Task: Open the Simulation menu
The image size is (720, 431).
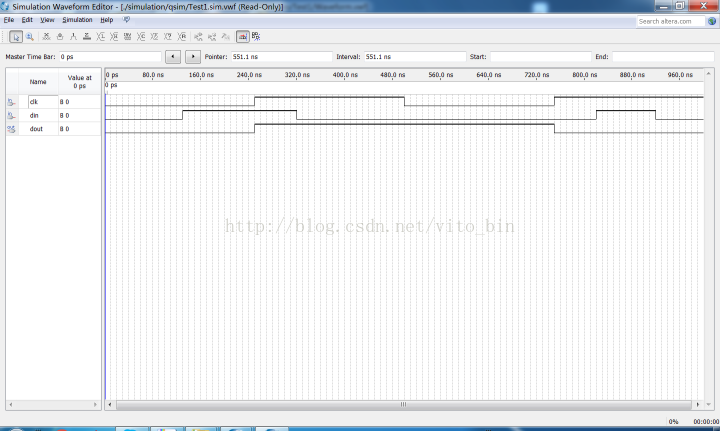Action: pyautogui.click(x=77, y=20)
